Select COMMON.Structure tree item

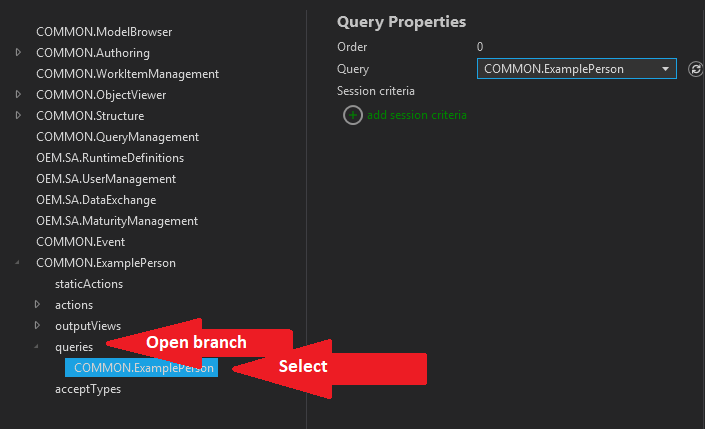90,116
